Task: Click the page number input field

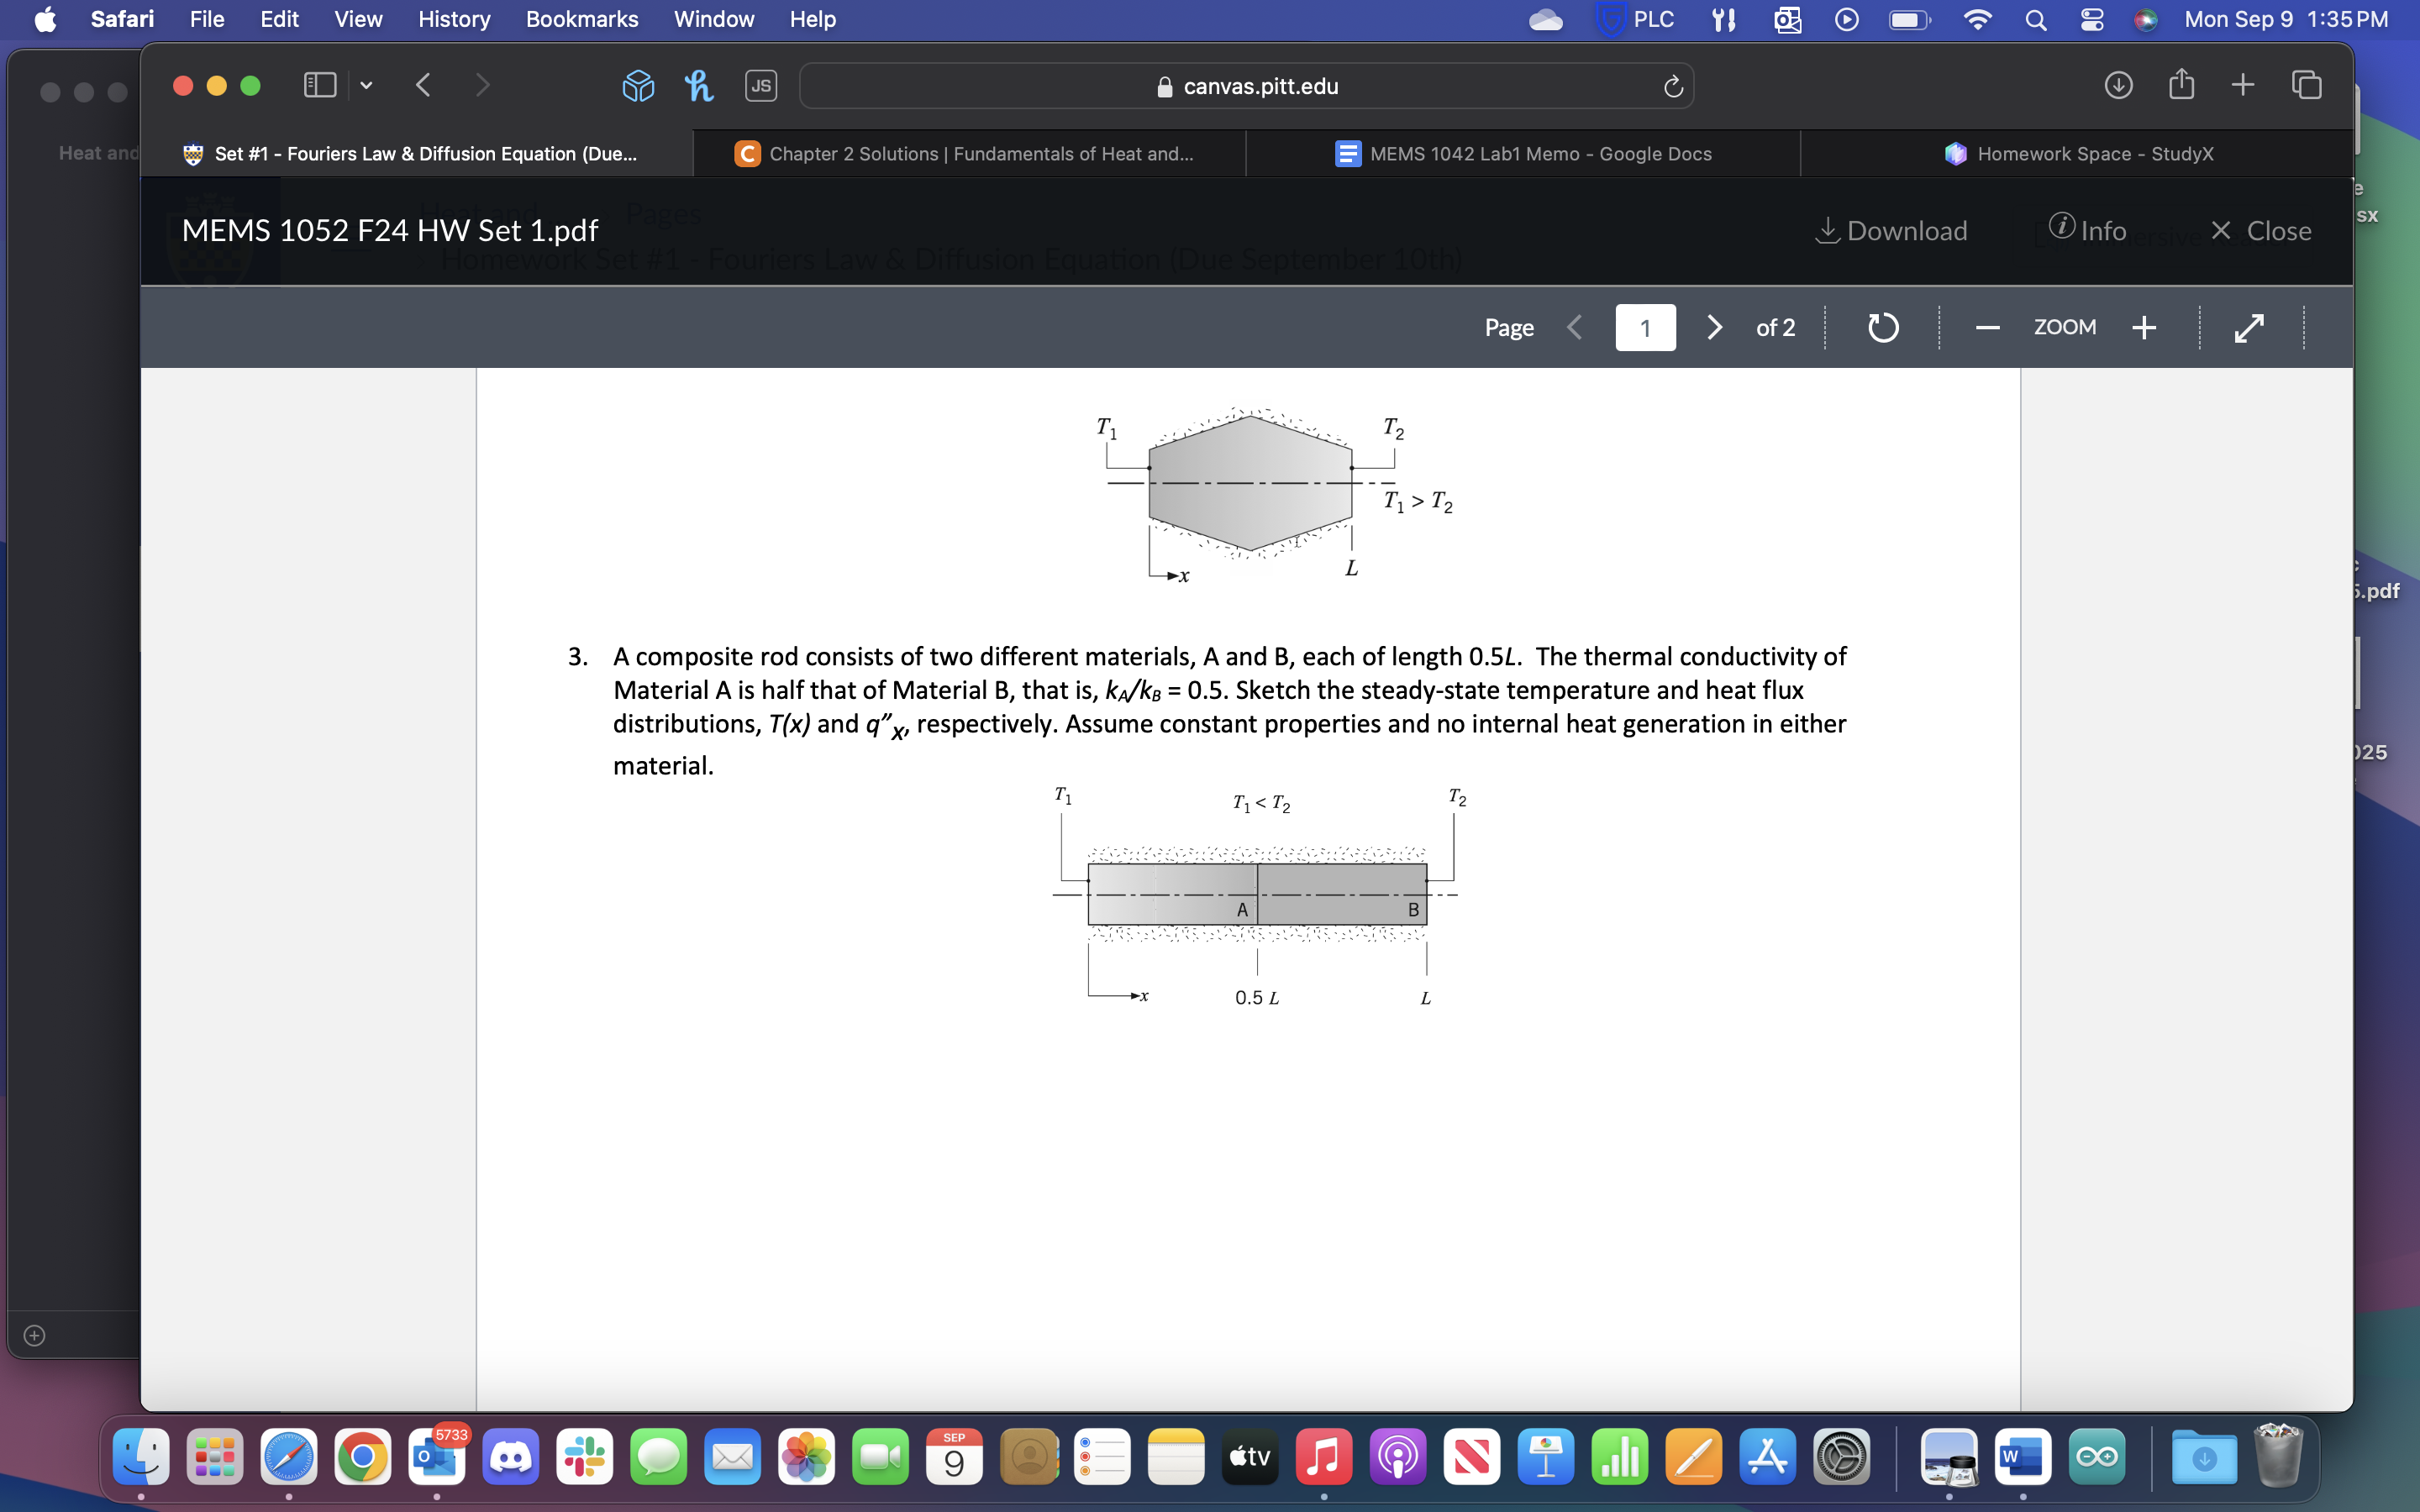Action: pyautogui.click(x=1644, y=326)
